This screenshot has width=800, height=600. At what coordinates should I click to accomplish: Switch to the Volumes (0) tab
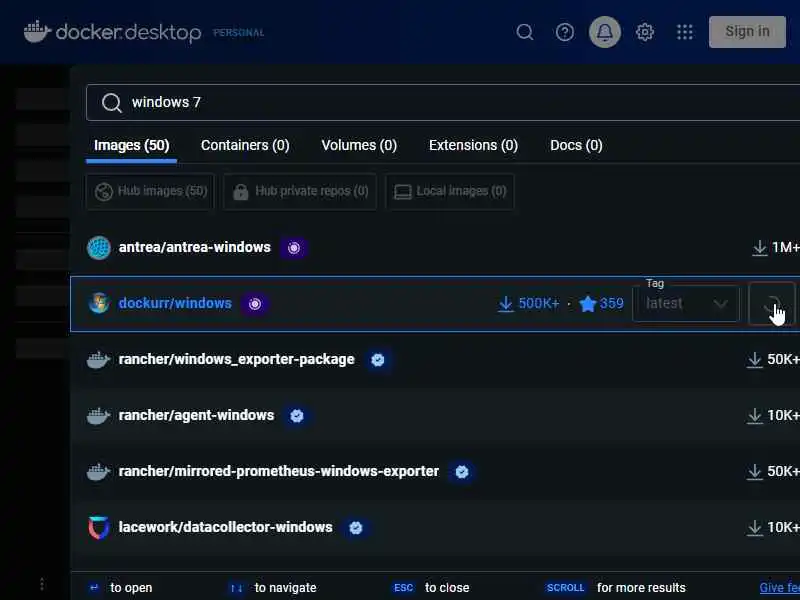(359, 145)
